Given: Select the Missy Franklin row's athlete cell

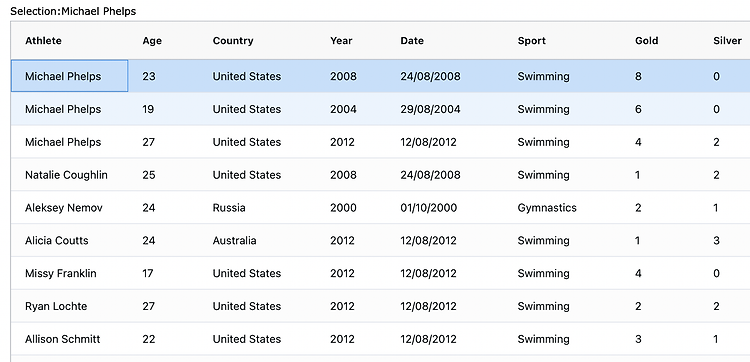Looking at the screenshot, I should (69, 274).
